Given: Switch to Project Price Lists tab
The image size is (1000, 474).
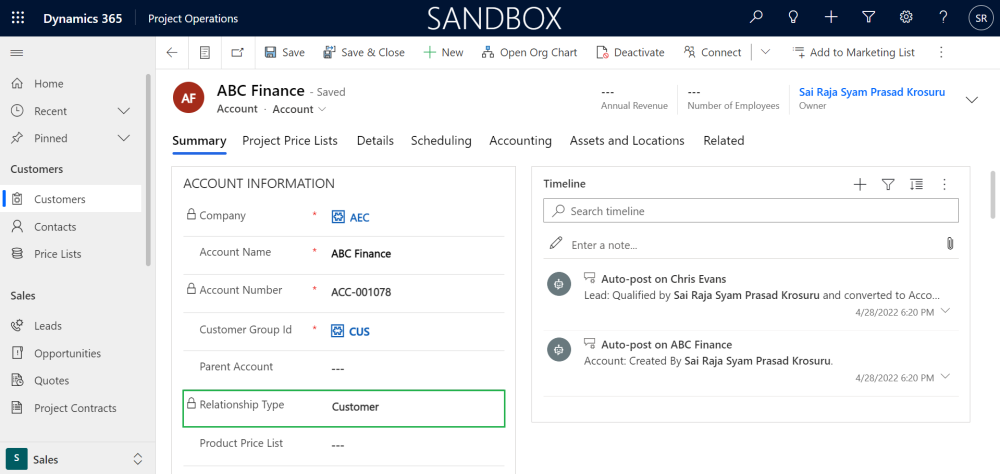Looking at the screenshot, I should tap(290, 140).
